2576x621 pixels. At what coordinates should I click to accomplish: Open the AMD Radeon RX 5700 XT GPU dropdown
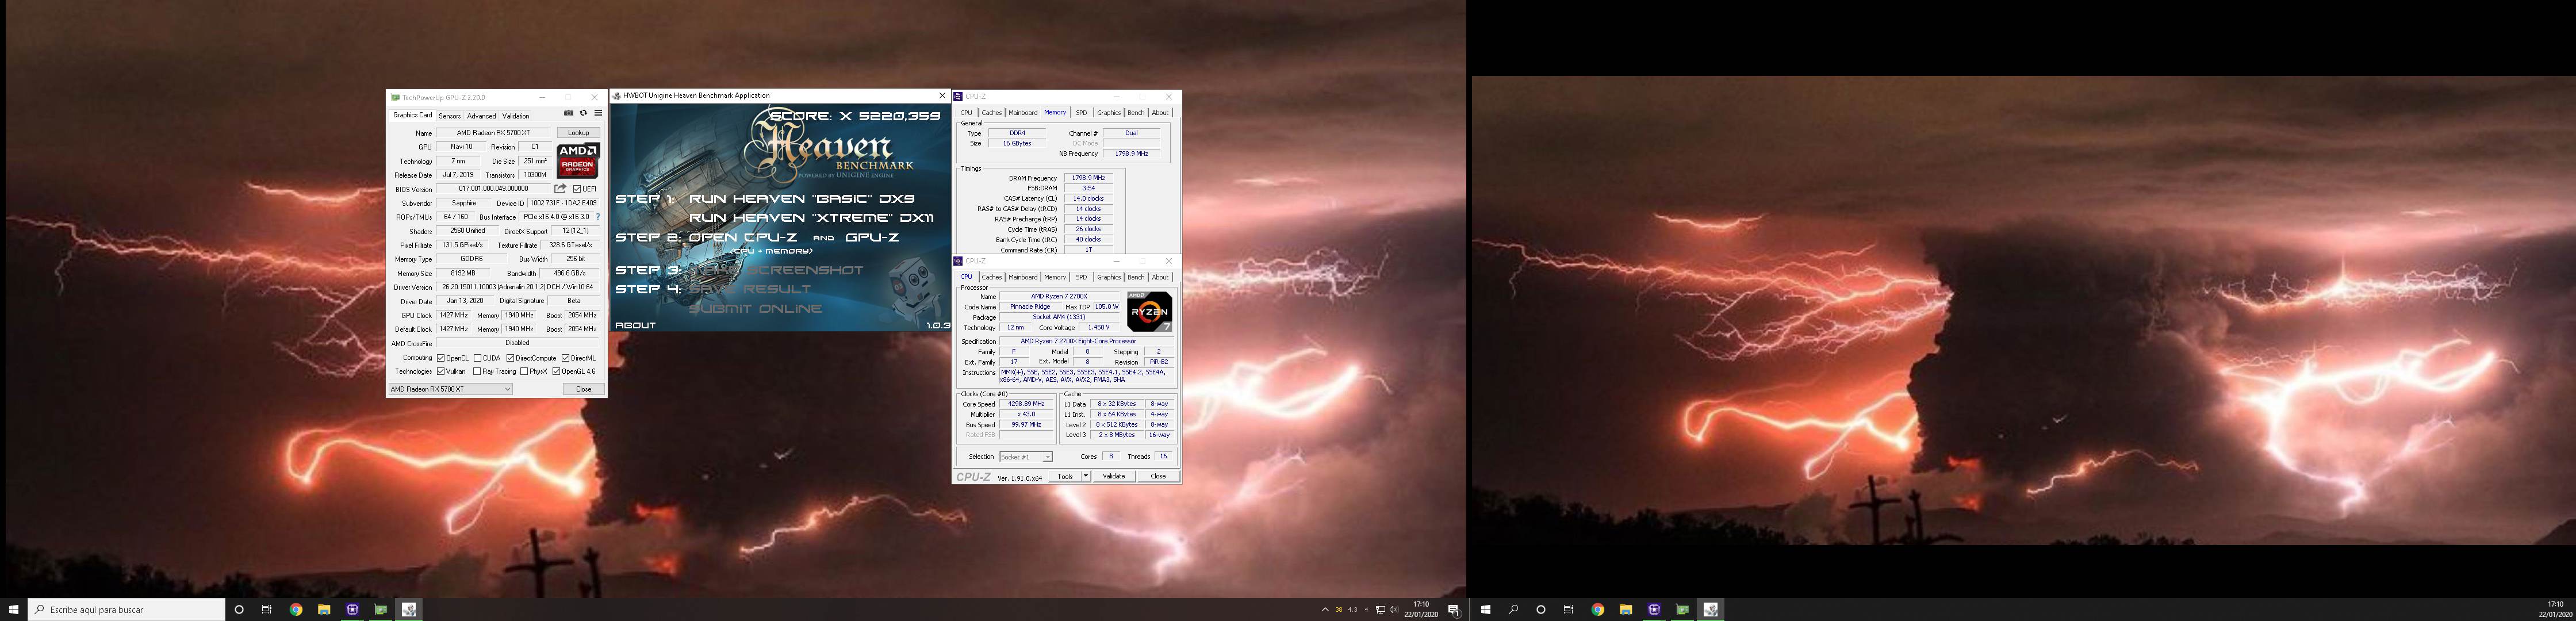pos(450,389)
